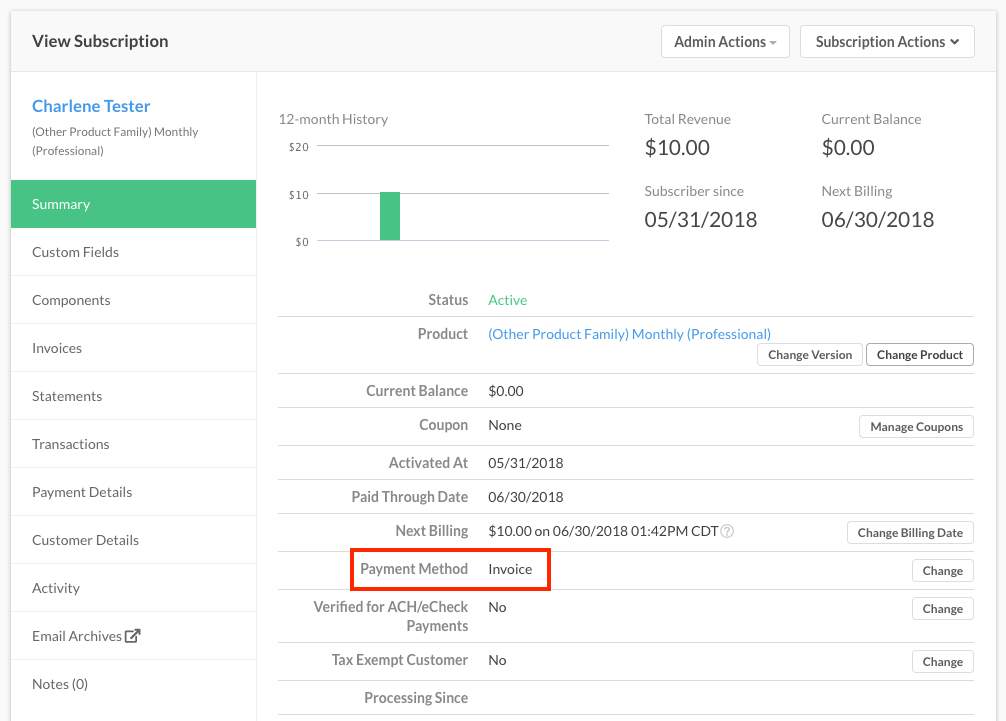This screenshot has height=721, width=1006.
Task: Open Payment Details in the sidebar
Action: [x=82, y=492]
